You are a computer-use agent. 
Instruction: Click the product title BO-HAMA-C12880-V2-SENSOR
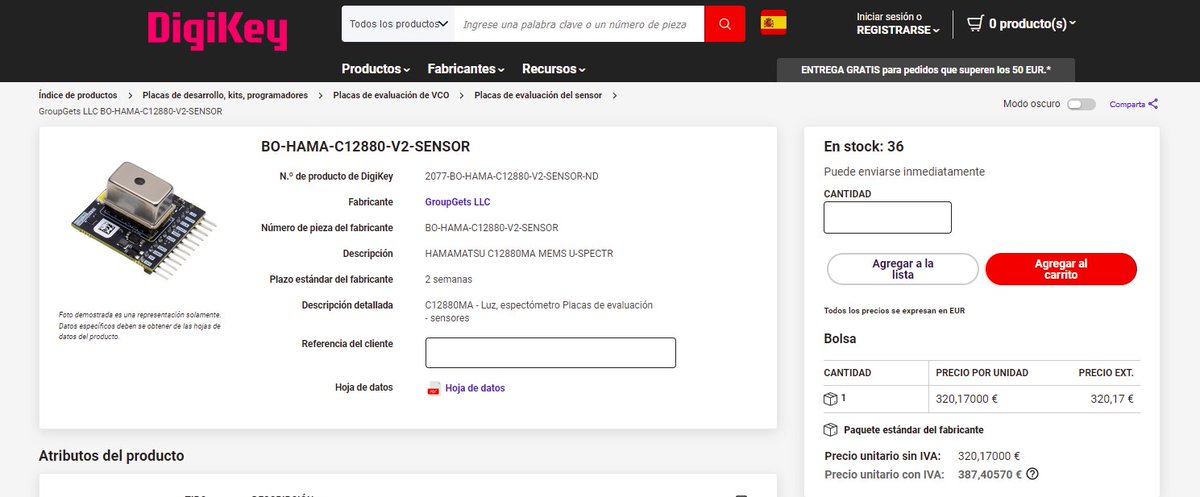(x=365, y=146)
